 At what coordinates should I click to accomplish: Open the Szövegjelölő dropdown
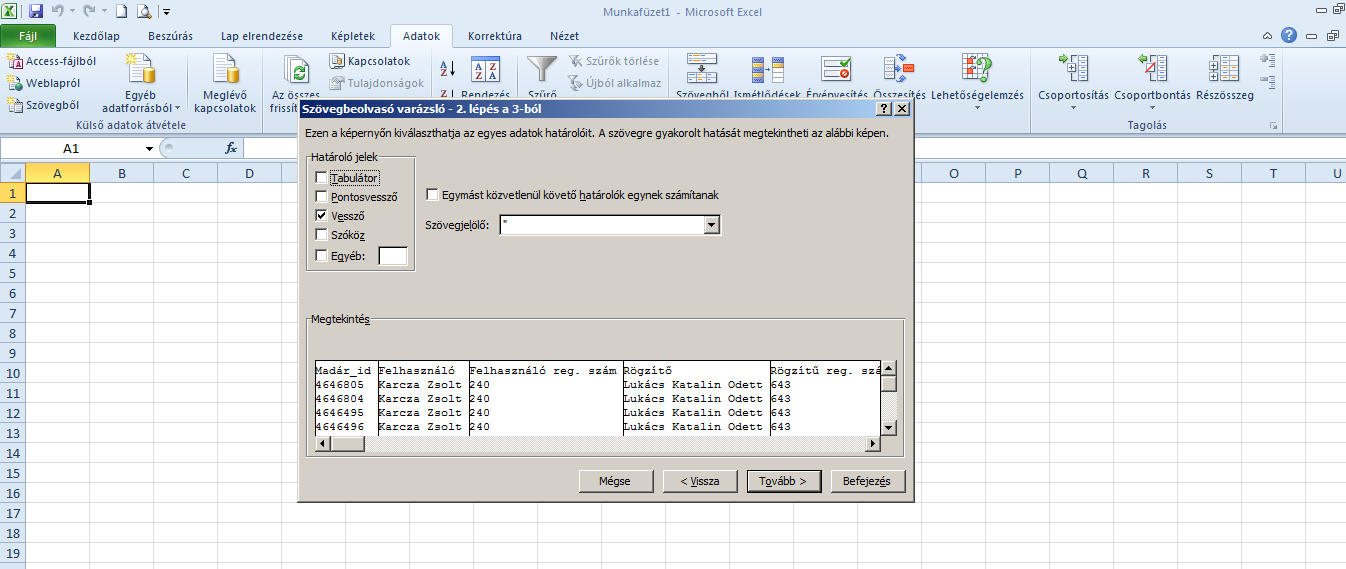712,226
